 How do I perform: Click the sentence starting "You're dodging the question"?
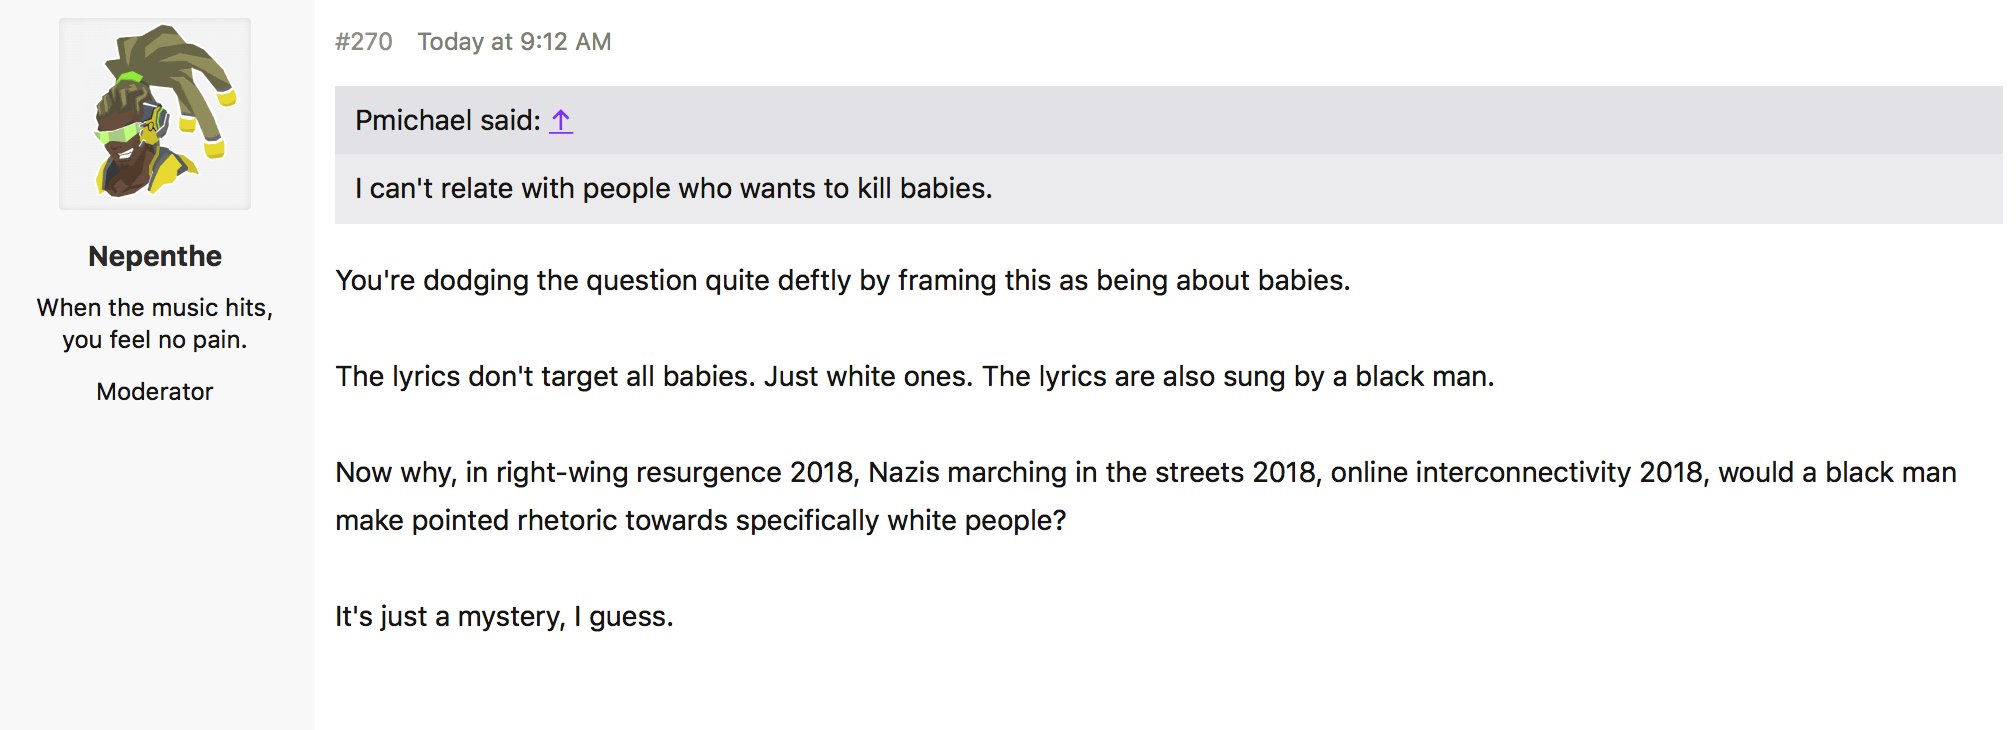pos(843,280)
